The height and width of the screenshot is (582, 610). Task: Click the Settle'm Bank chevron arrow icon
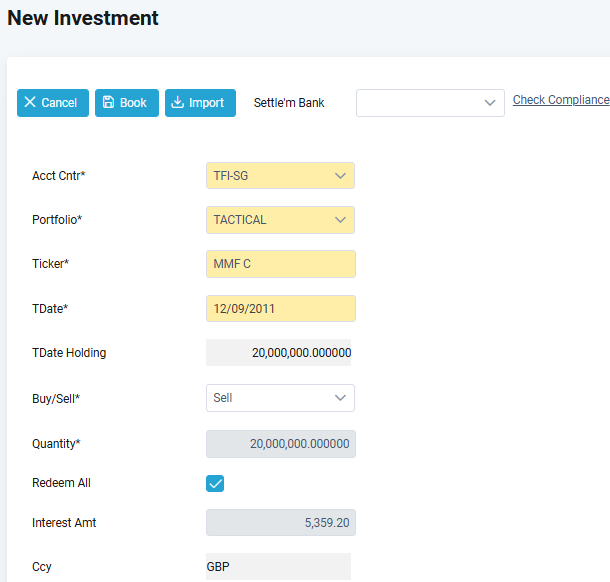(x=490, y=103)
